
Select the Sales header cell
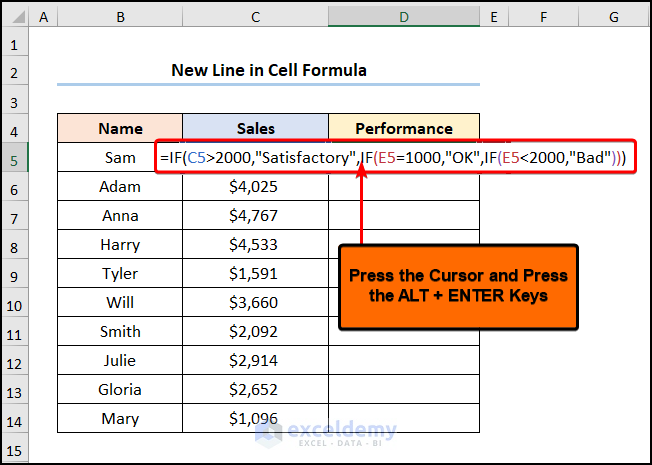tap(256, 129)
